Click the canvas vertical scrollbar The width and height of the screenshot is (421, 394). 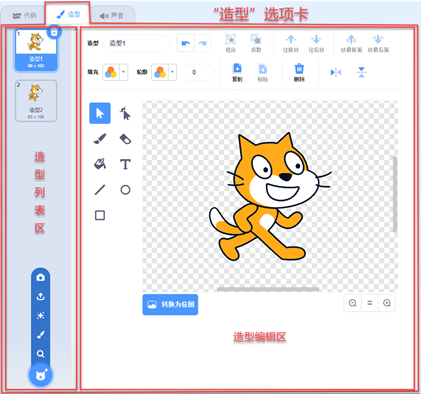point(395,194)
